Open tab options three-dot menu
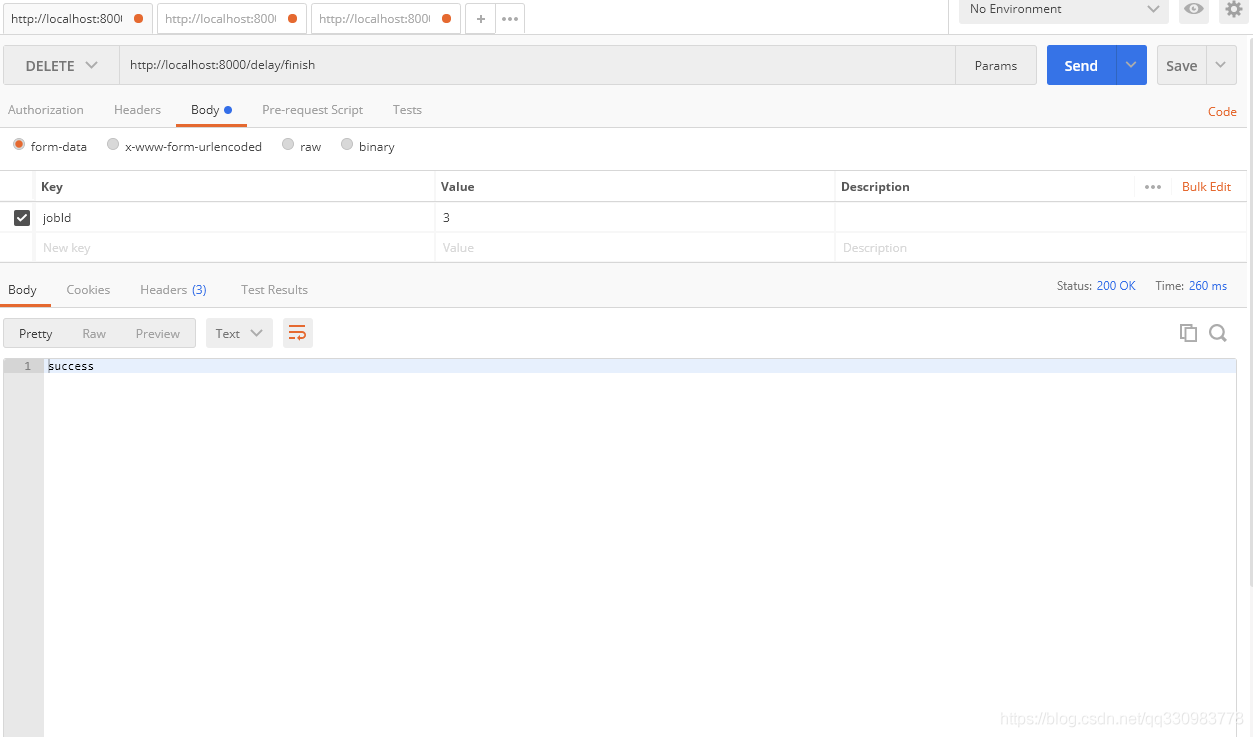Image resolution: width=1253 pixels, height=737 pixels. 510,19
